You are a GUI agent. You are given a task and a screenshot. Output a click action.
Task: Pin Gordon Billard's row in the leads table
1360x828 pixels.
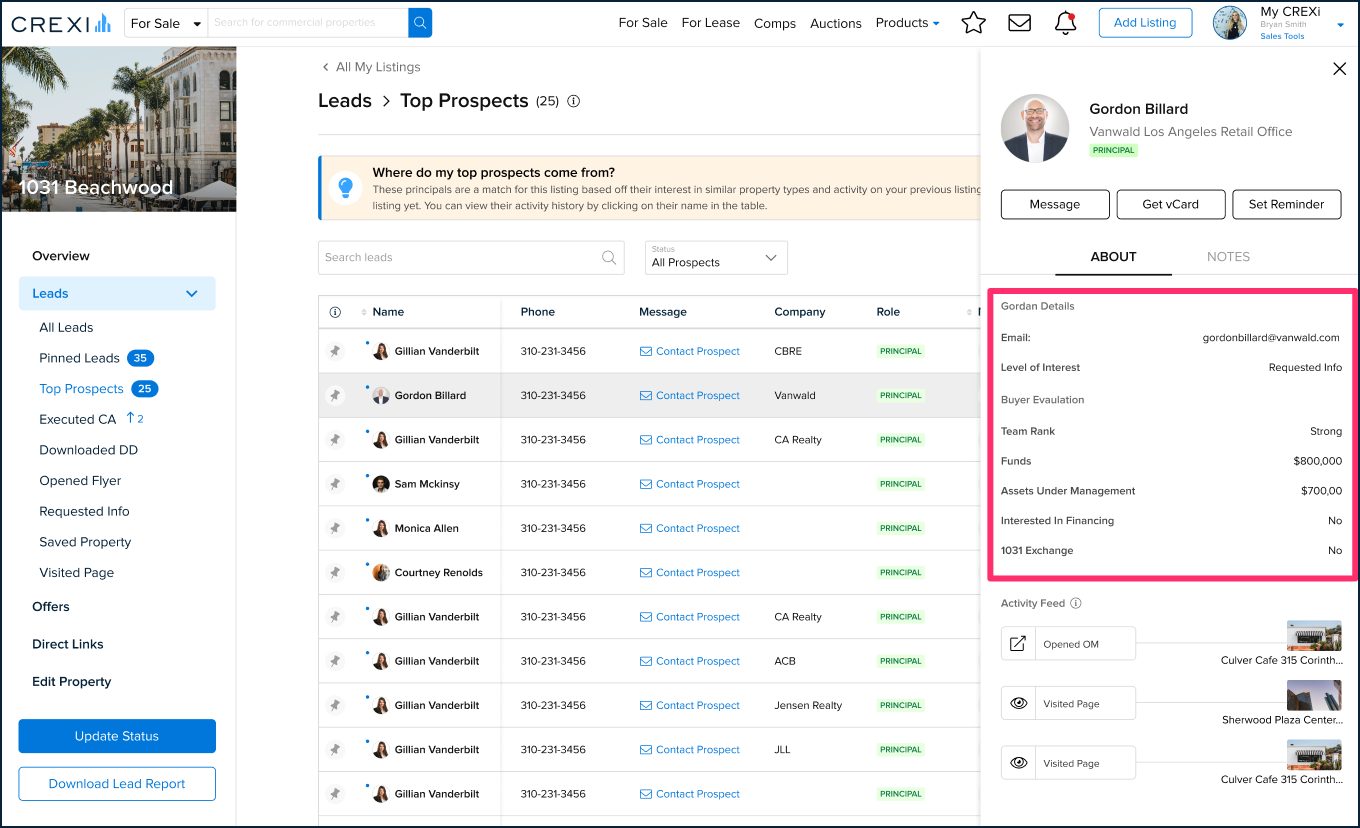pyautogui.click(x=335, y=395)
